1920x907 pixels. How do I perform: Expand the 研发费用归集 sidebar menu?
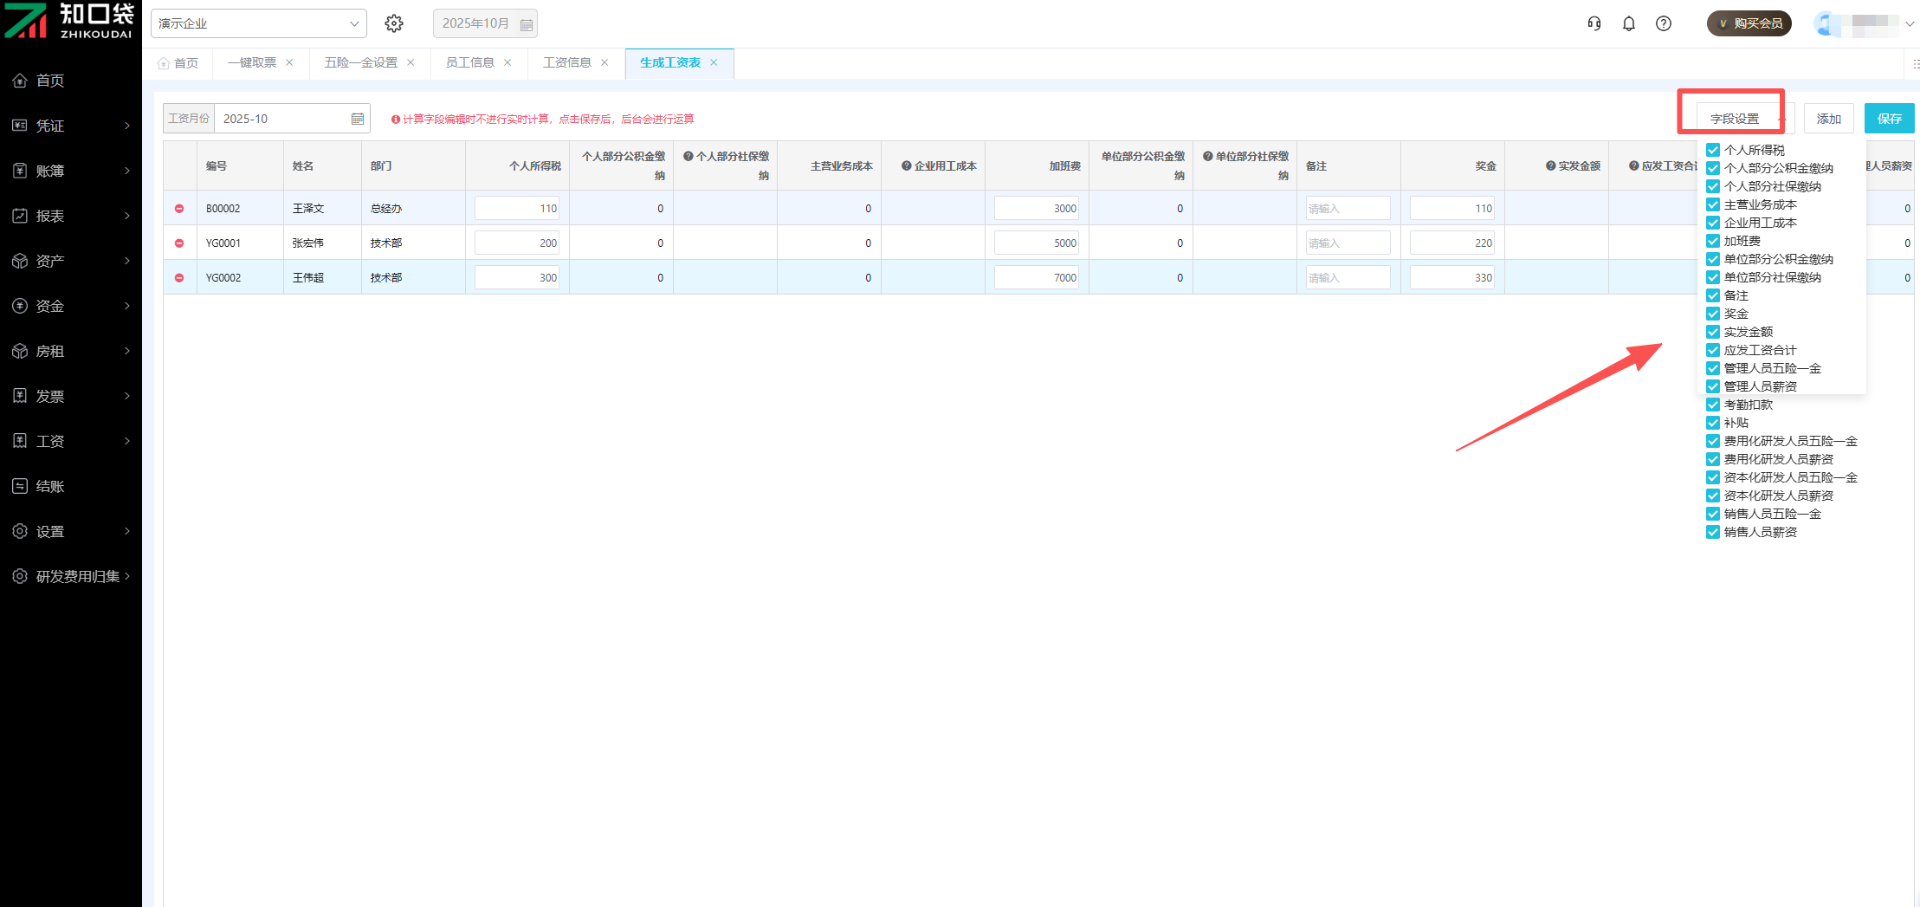(x=70, y=577)
